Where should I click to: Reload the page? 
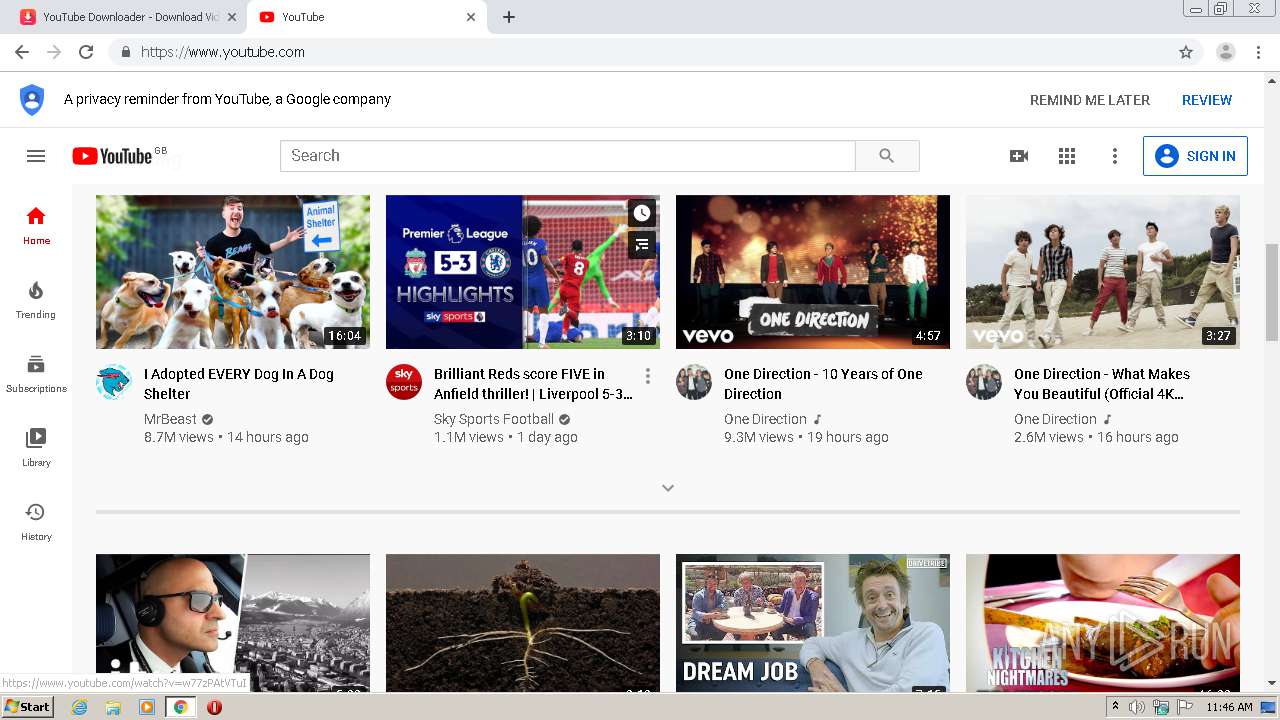pos(86,52)
